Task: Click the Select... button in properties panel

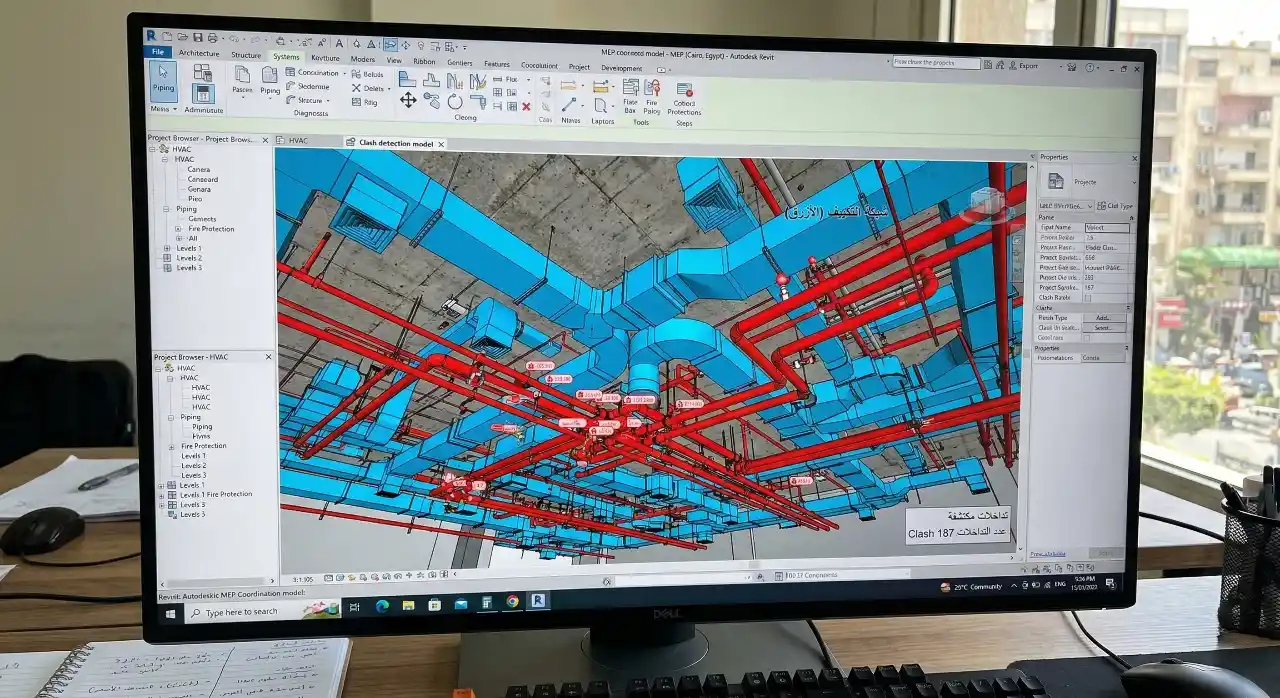Action: (1103, 328)
